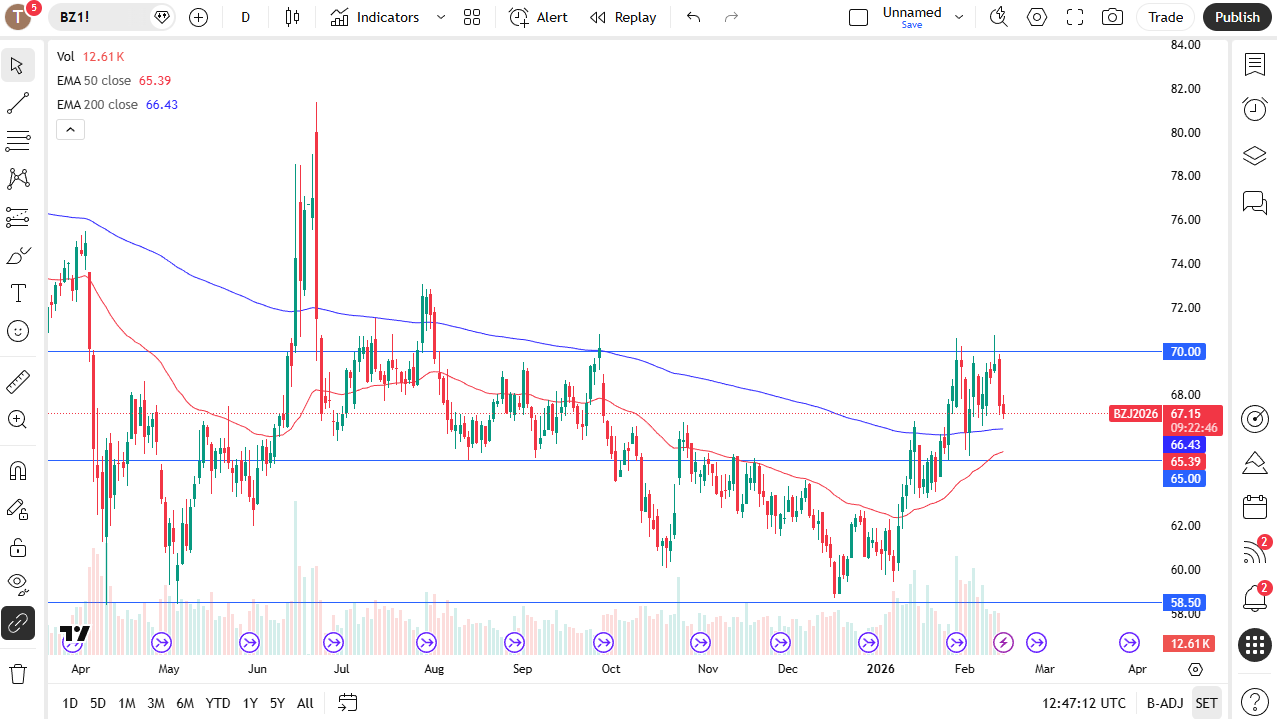Take a chart snapshot with camera icon

(x=1111, y=17)
